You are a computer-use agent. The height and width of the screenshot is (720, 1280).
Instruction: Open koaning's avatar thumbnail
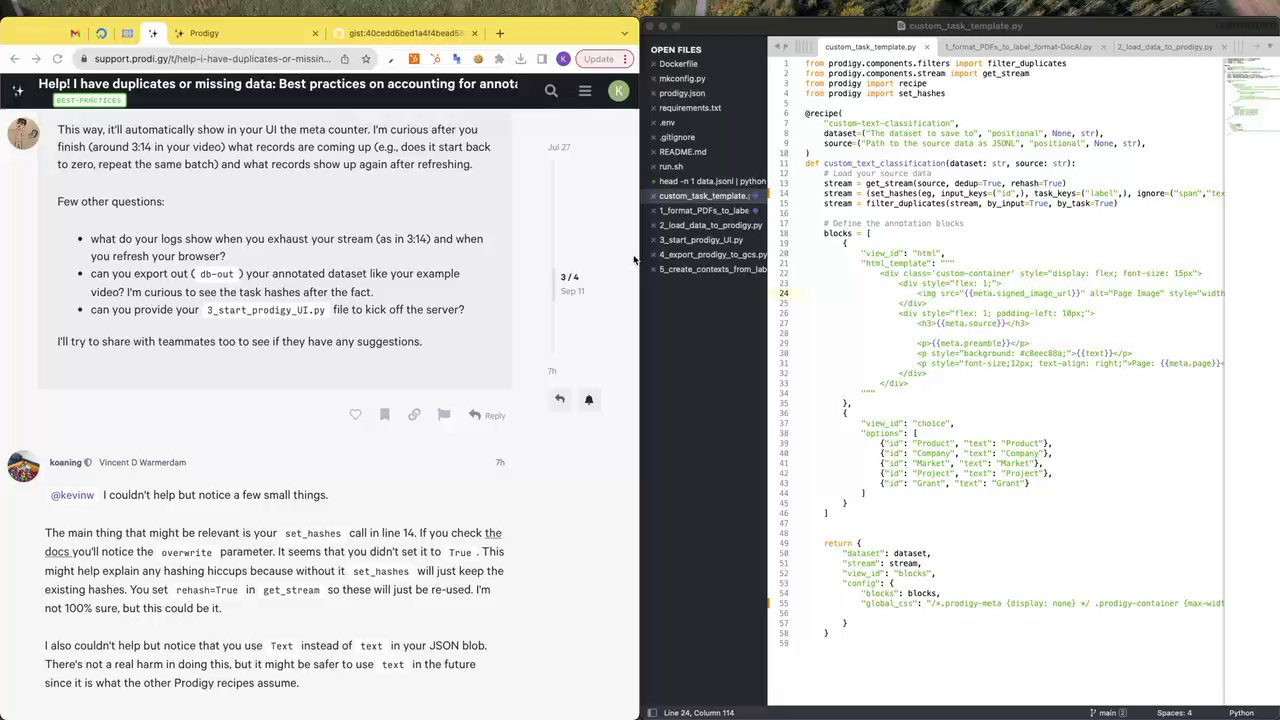(23, 467)
